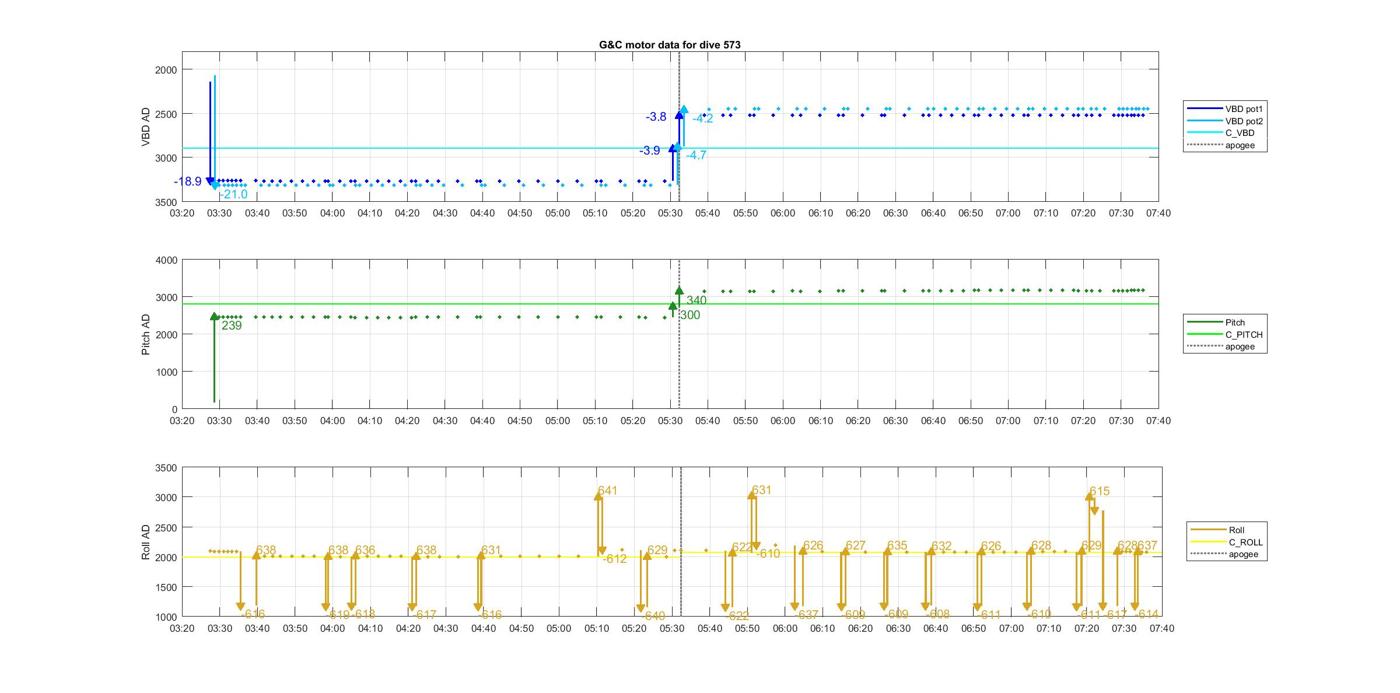Screen dimensions: 1400x693
Task: Click '2000' tick on the VBD axis
Action: click(x=165, y=69)
